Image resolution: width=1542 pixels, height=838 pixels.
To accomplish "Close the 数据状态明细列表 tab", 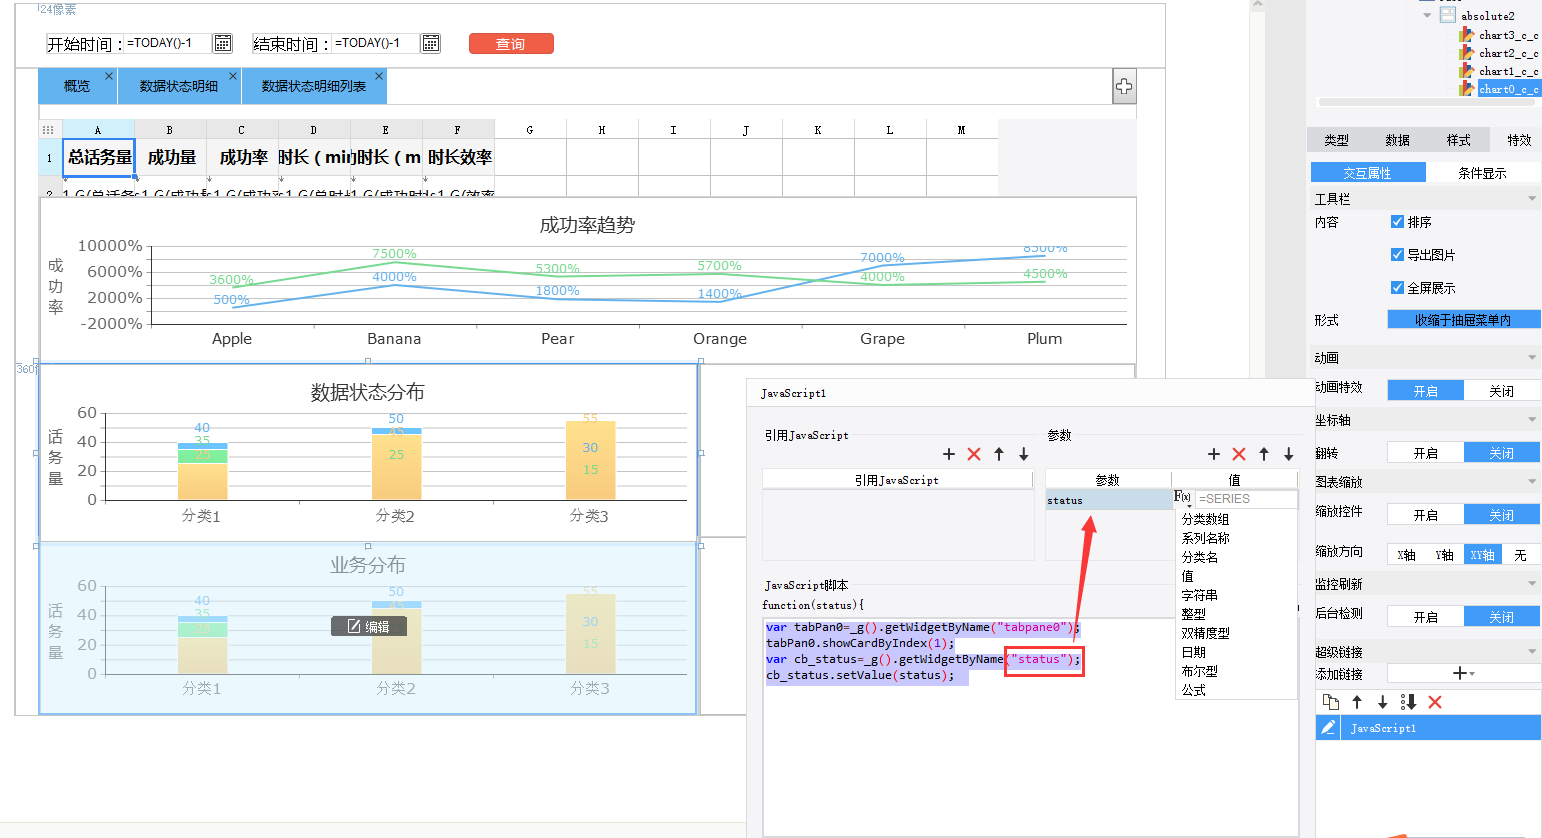I will click(x=379, y=76).
